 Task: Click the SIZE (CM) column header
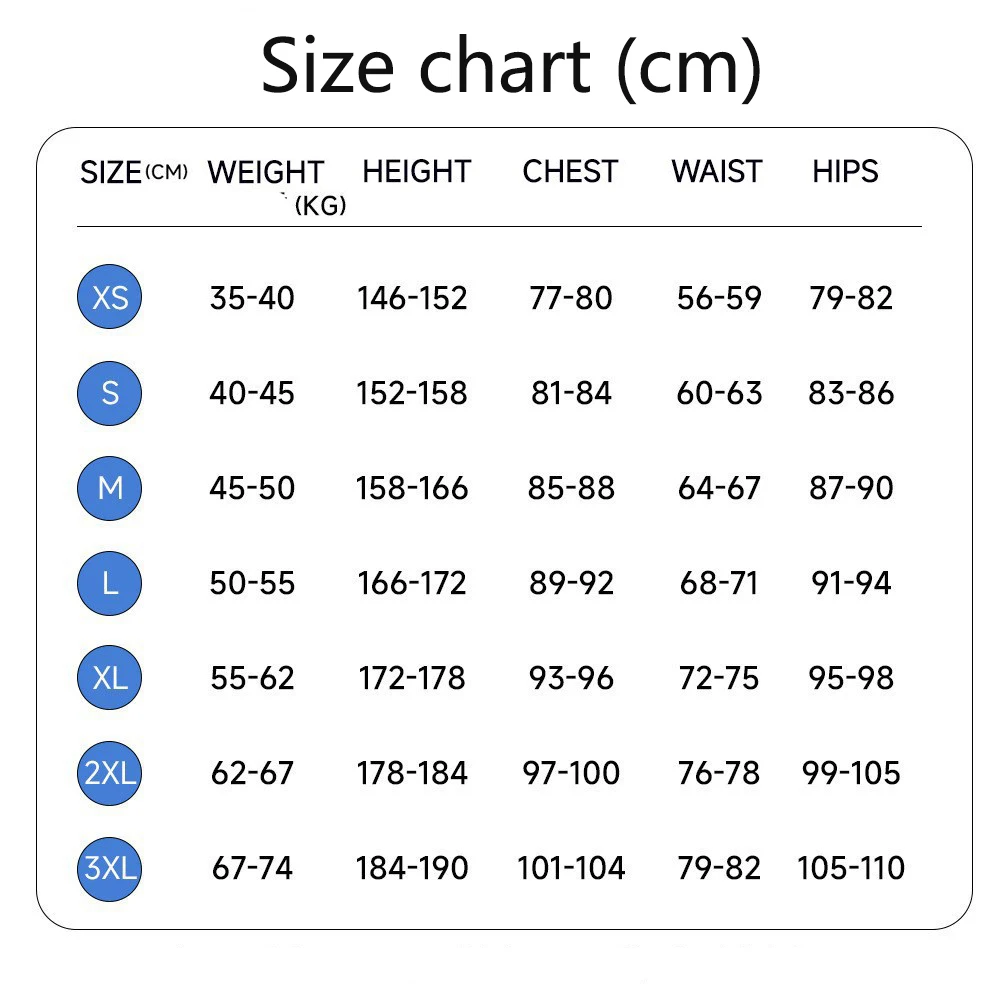(x=134, y=172)
